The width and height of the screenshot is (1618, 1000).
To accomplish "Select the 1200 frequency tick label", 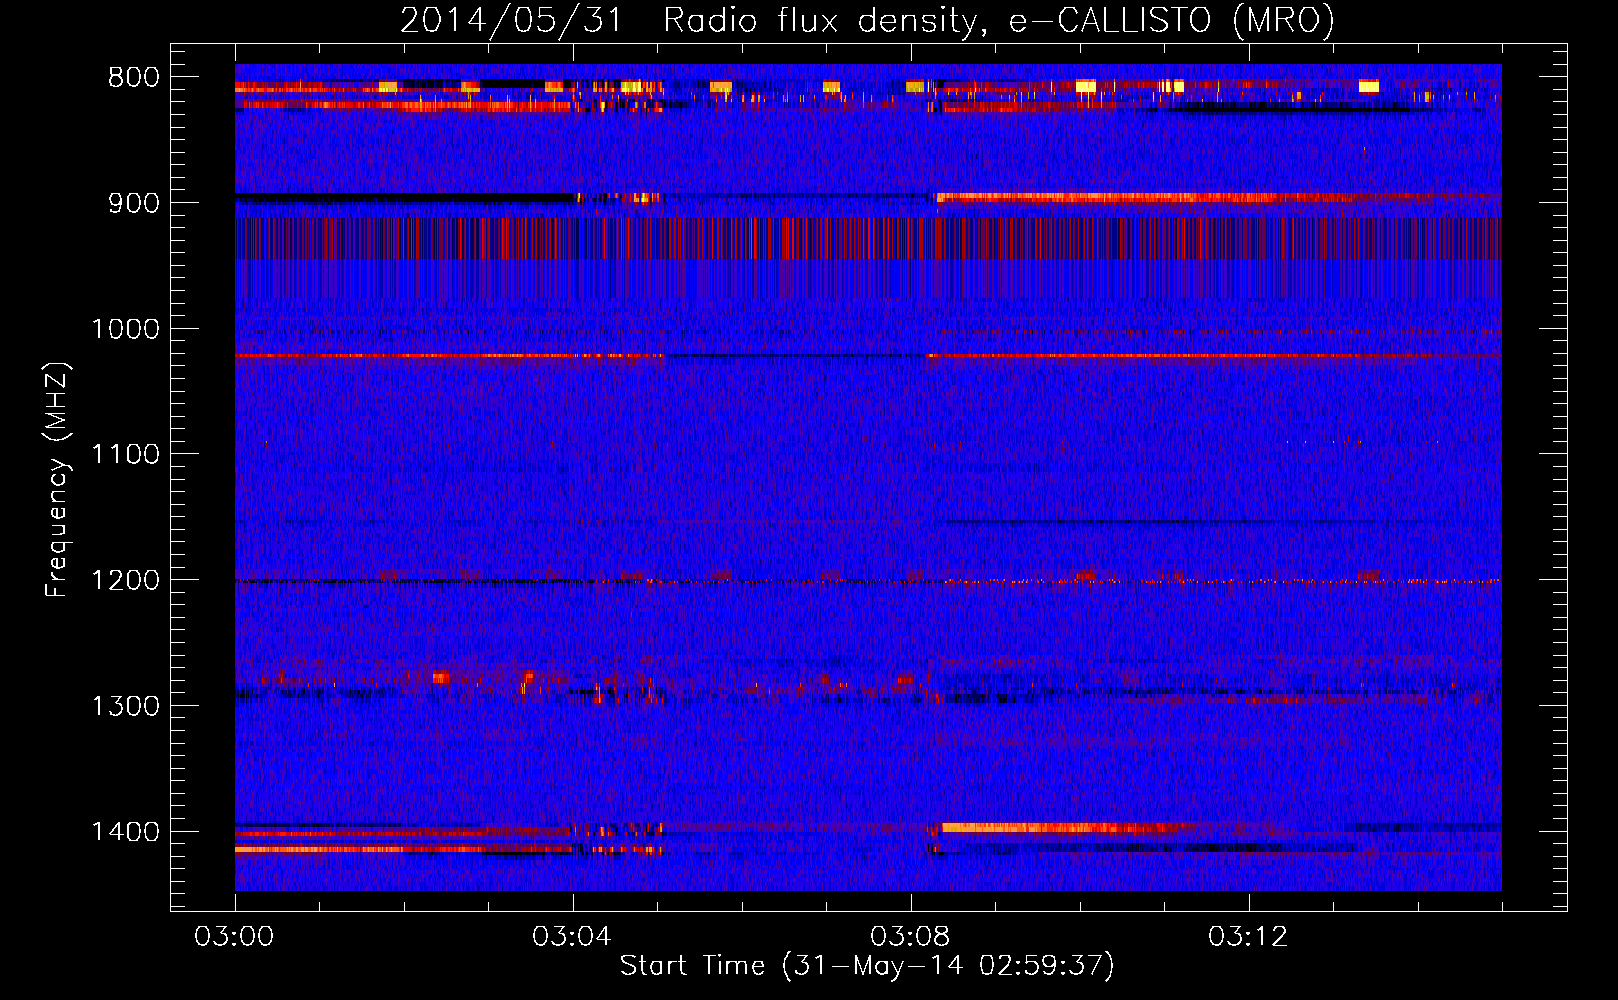I will (125, 581).
